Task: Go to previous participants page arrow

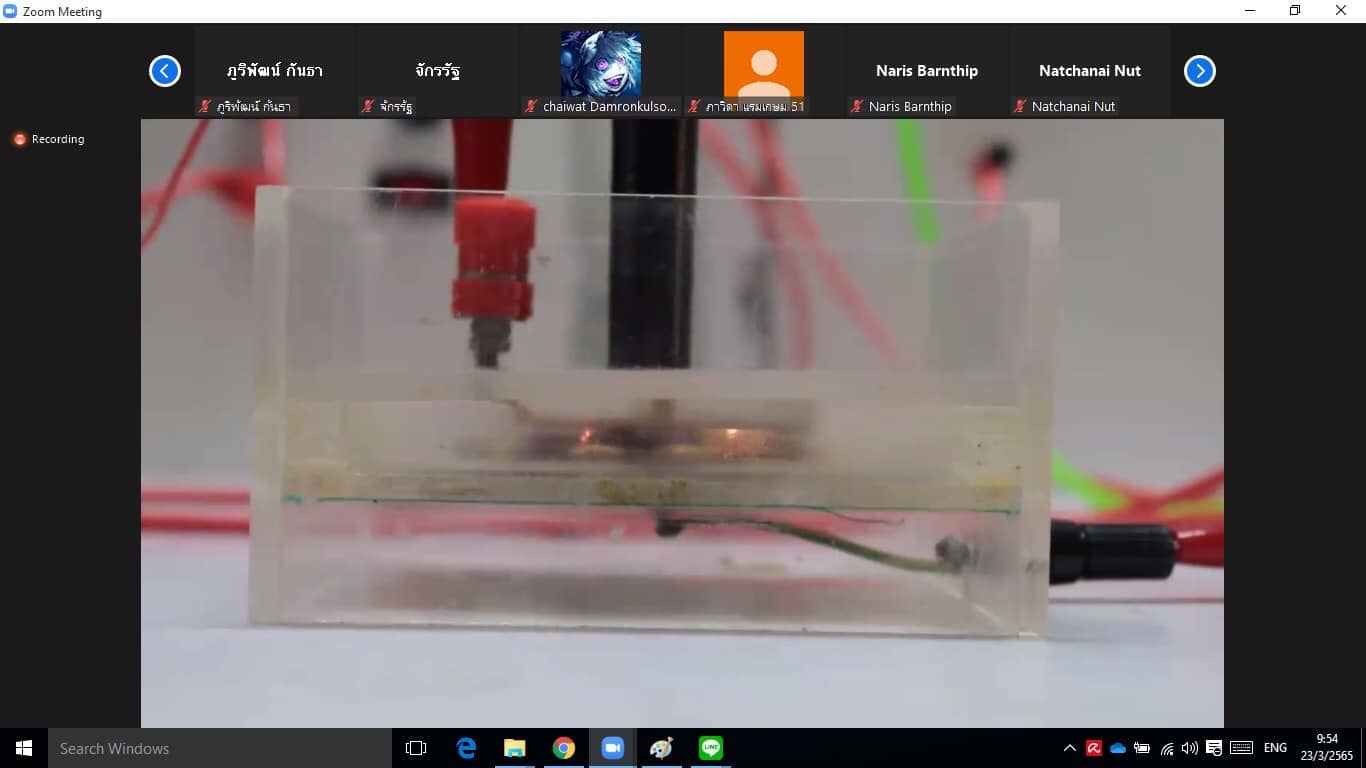Action: (165, 71)
